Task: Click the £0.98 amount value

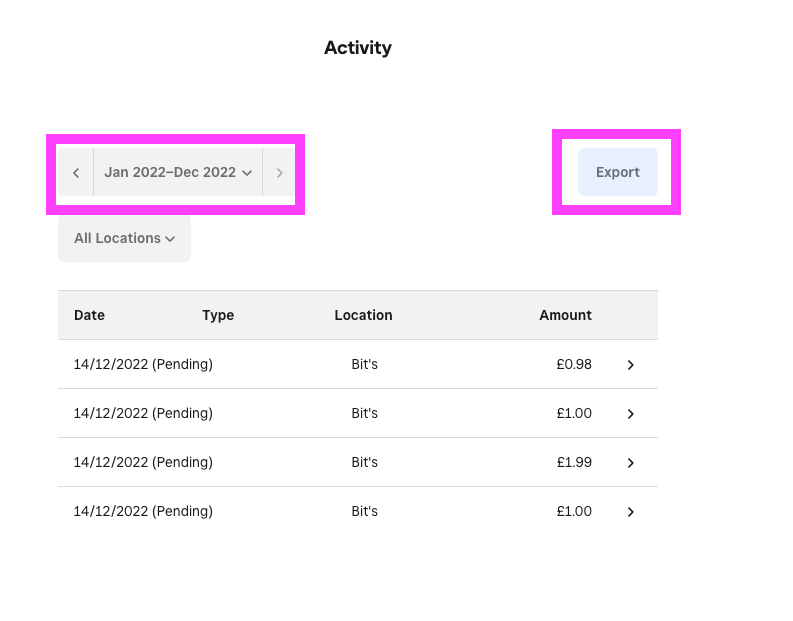Action: point(574,365)
